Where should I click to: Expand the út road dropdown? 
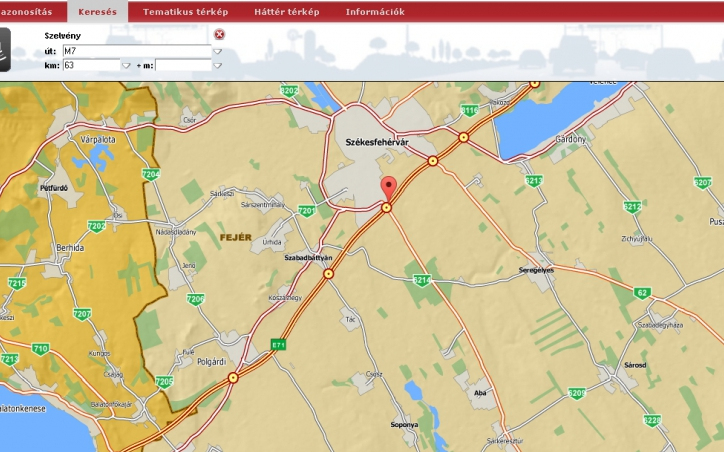coord(217,51)
